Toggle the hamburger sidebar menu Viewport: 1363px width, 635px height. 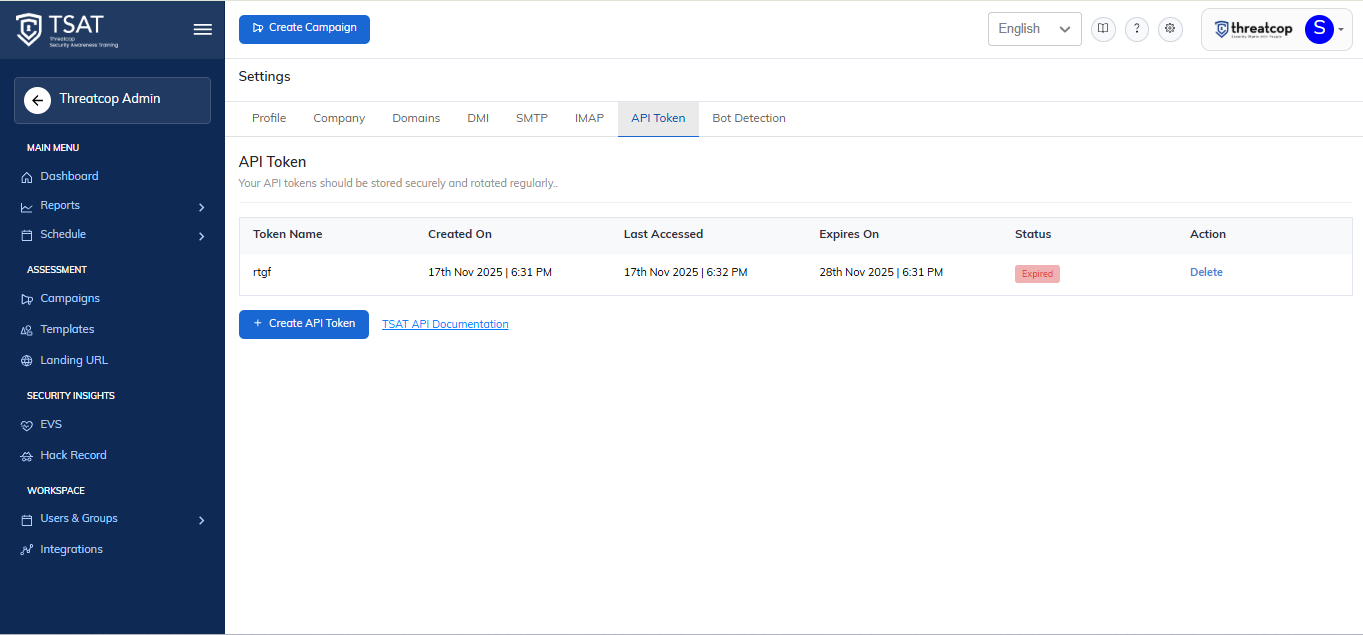tap(202, 30)
